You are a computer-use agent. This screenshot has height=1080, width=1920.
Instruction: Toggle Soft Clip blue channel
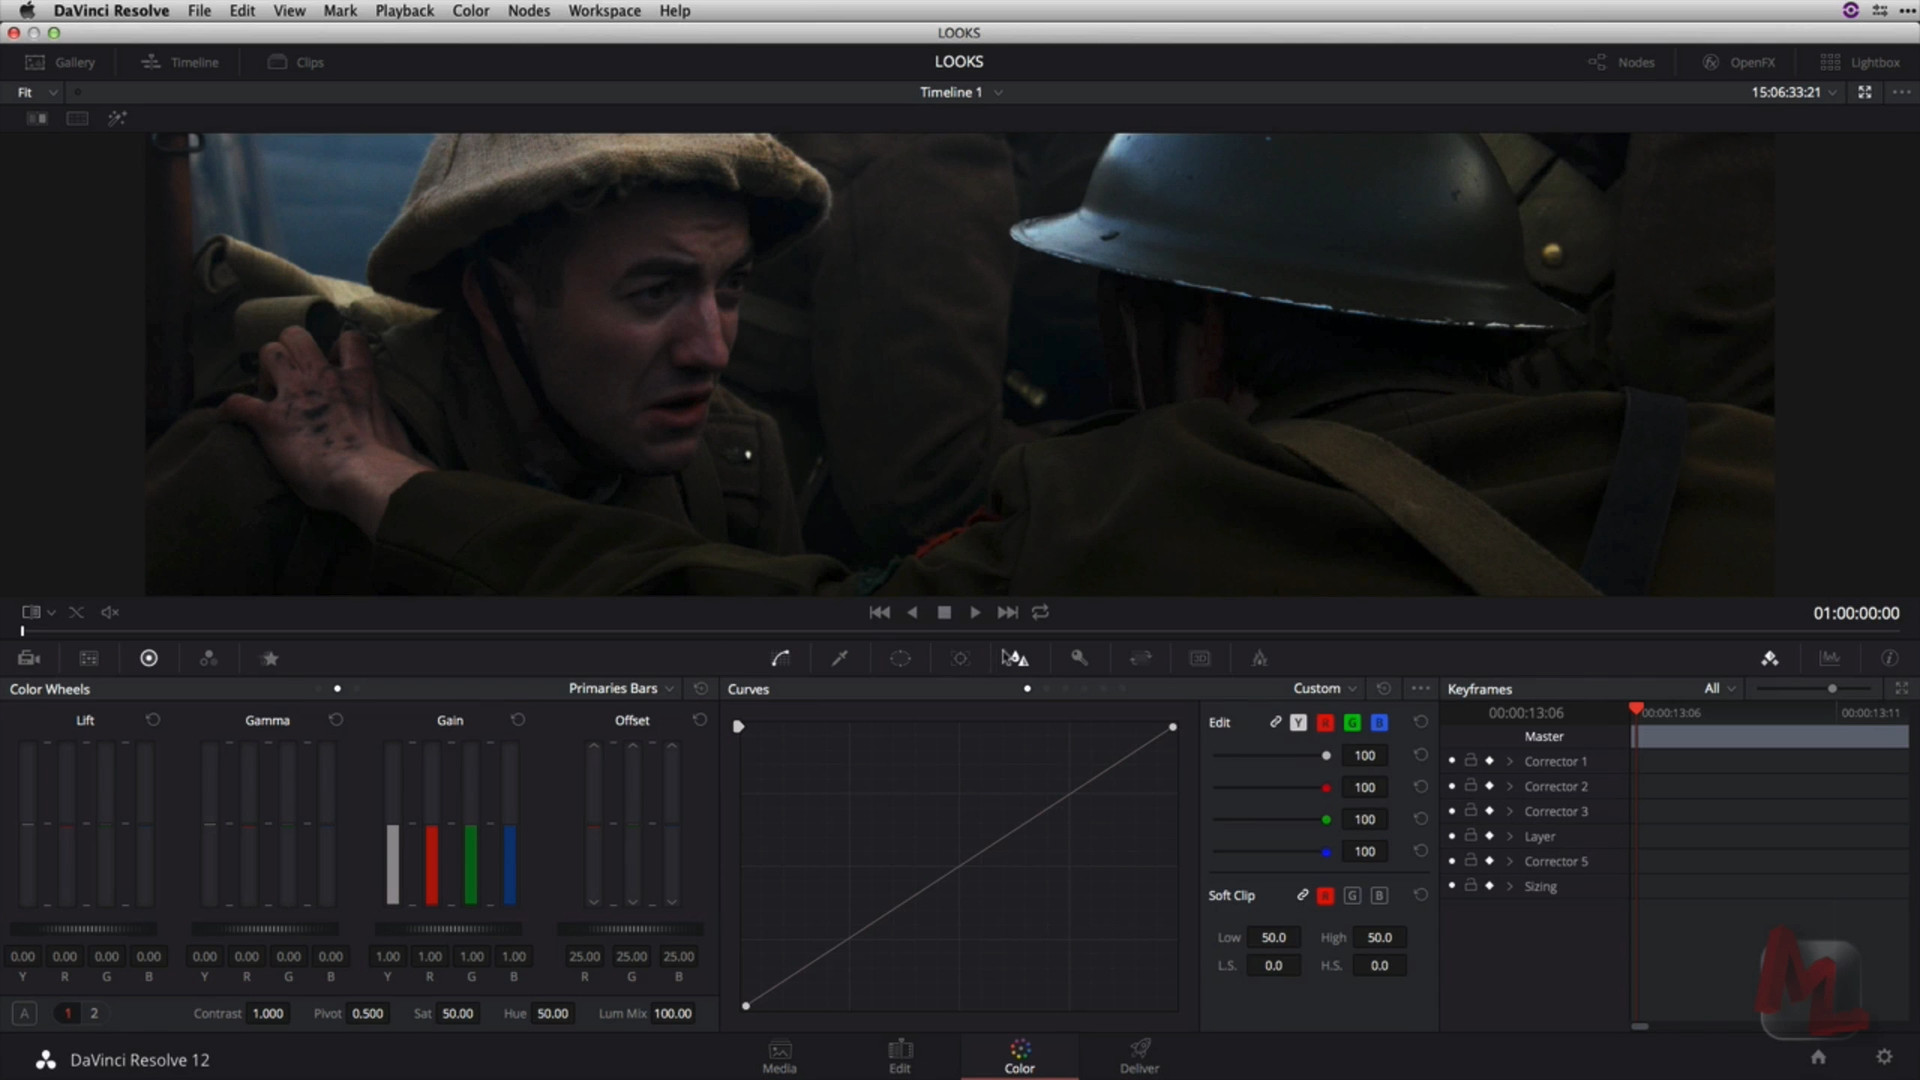(x=1379, y=896)
